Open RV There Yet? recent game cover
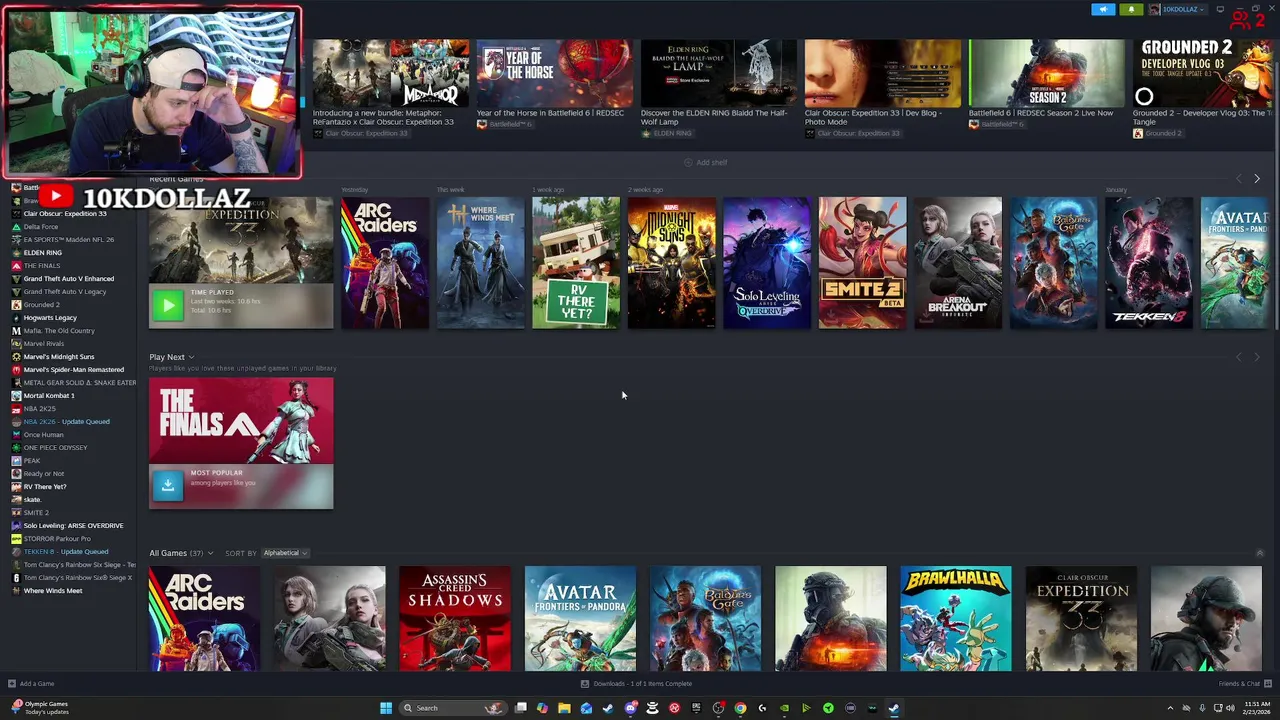The image size is (1280, 720). [576, 263]
